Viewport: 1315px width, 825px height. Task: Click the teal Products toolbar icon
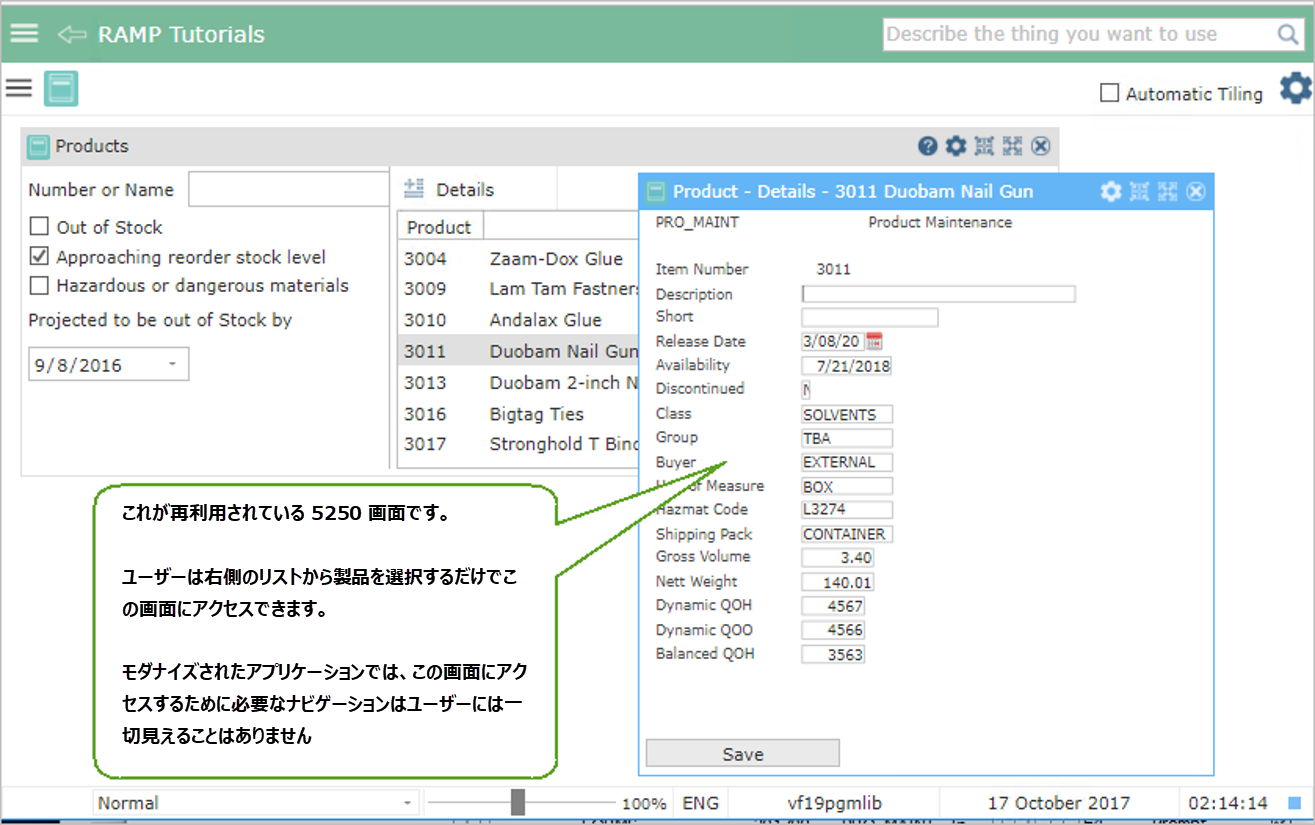coord(61,89)
